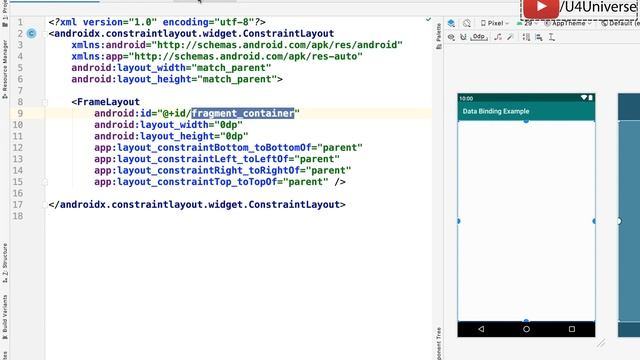Click the layout_height "0dp" value line 11
The width and height of the screenshot is (640, 360).
[234, 136]
